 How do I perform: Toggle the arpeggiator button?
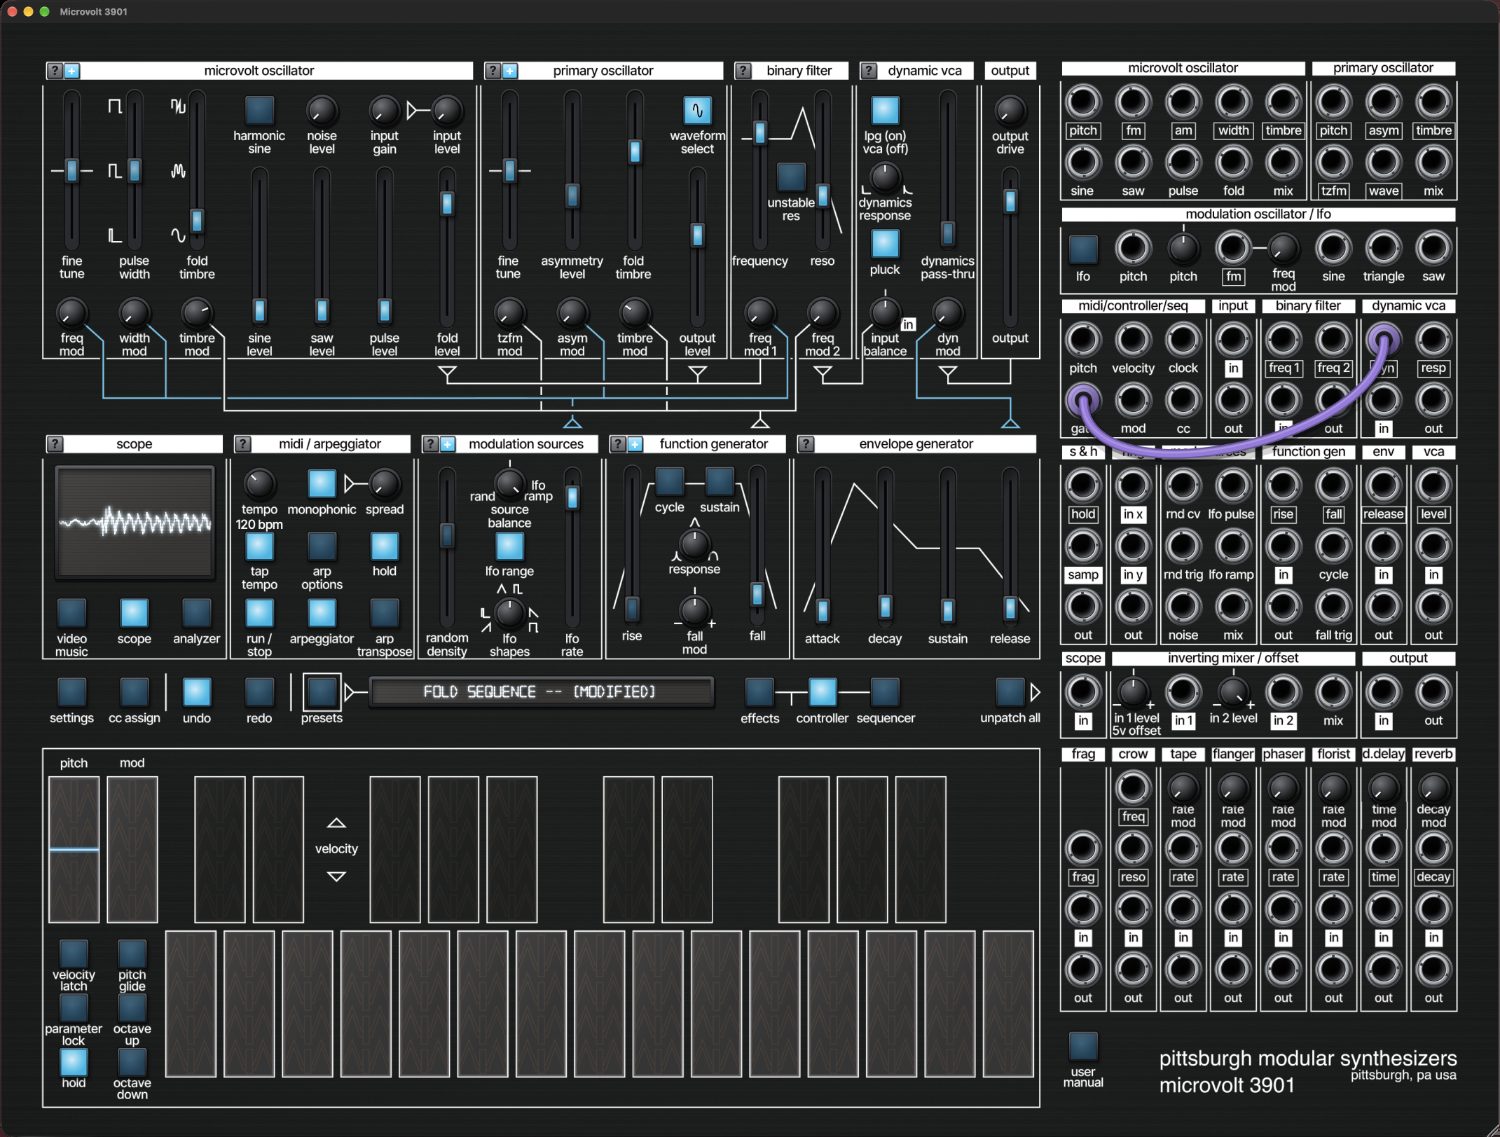[321, 613]
